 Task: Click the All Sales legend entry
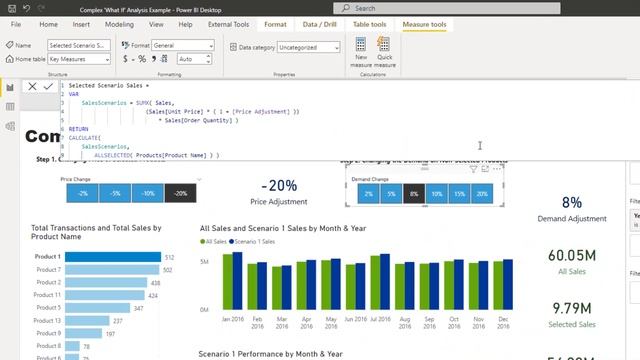(x=213, y=242)
